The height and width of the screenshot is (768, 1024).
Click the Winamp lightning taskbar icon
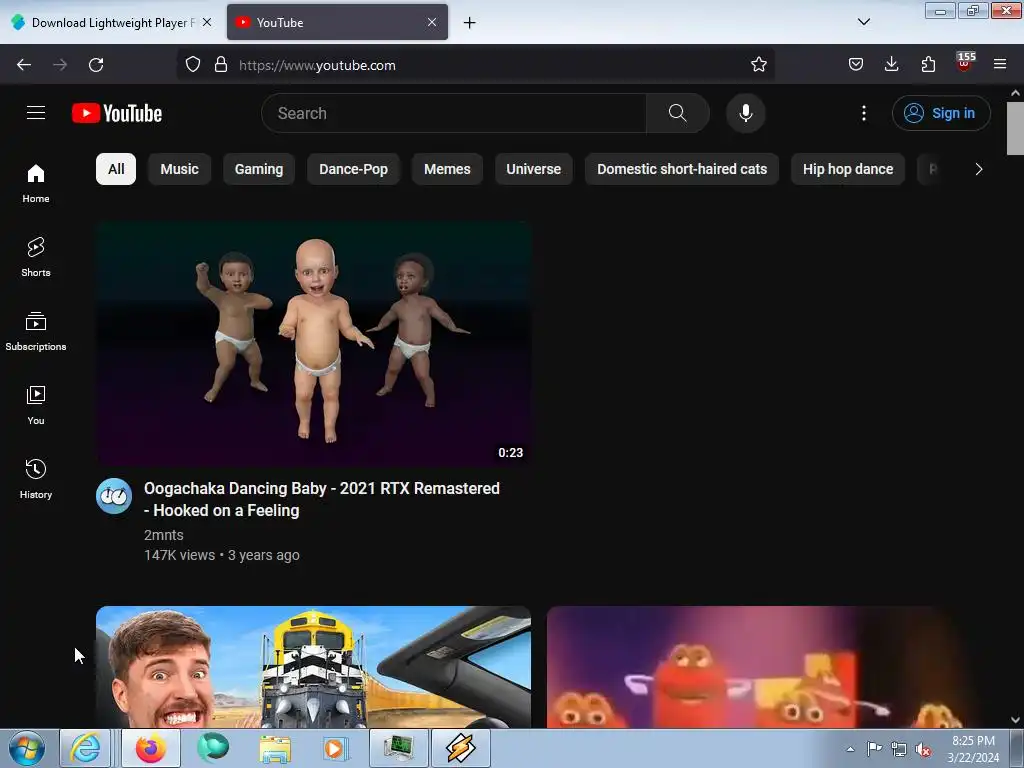coord(460,748)
